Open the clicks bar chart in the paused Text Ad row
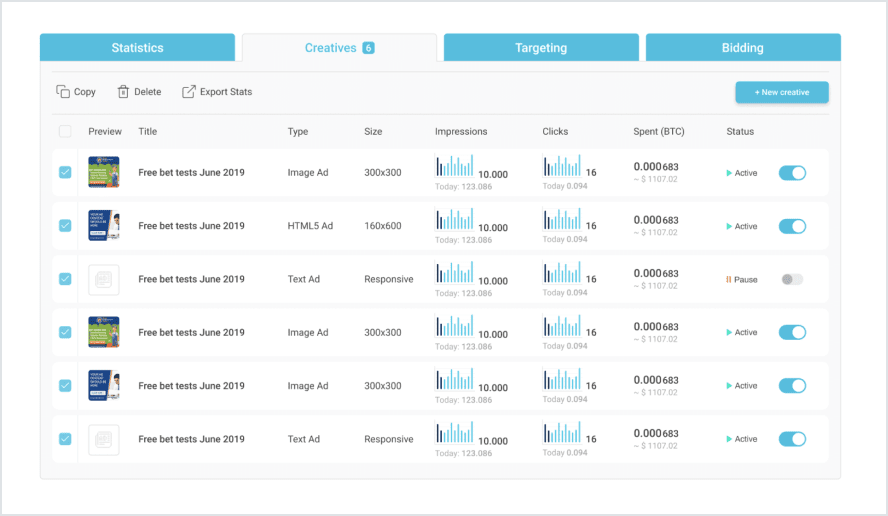Screen dimensions: 888x516 pyautogui.click(x=562, y=272)
